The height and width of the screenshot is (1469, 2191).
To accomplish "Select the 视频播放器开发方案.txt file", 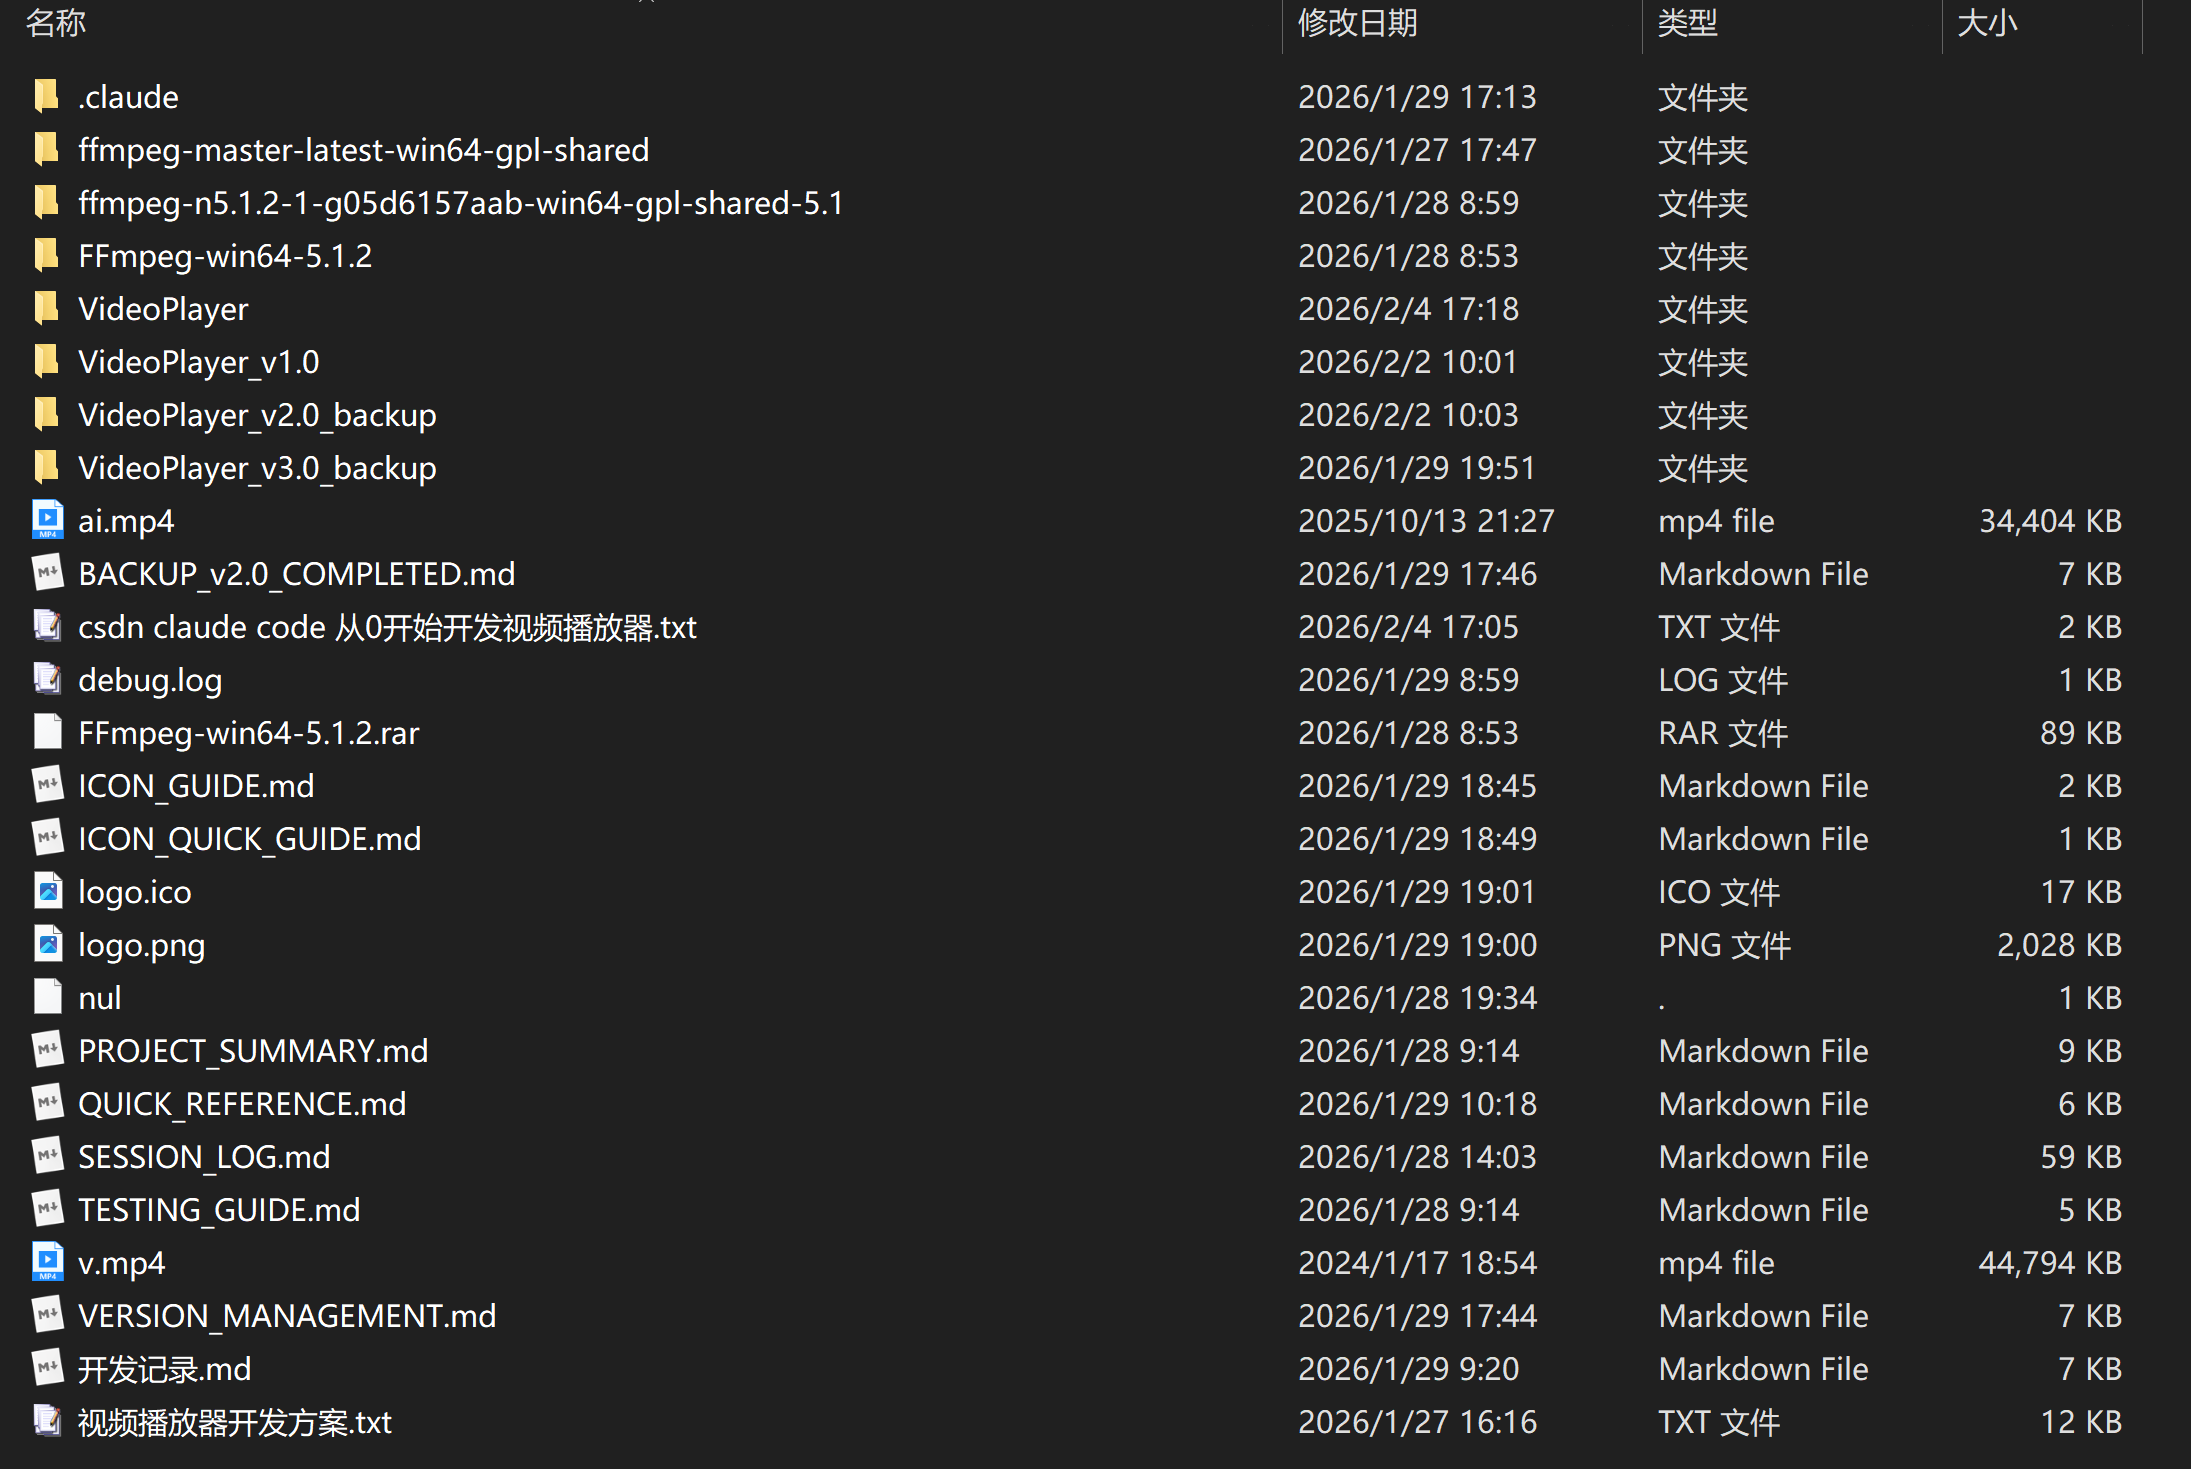I will pos(235,1422).
